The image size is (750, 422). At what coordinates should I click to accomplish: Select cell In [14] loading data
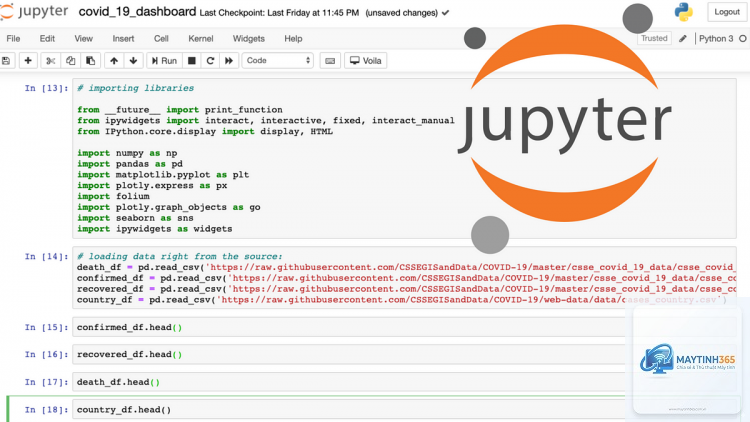[404, 278]
